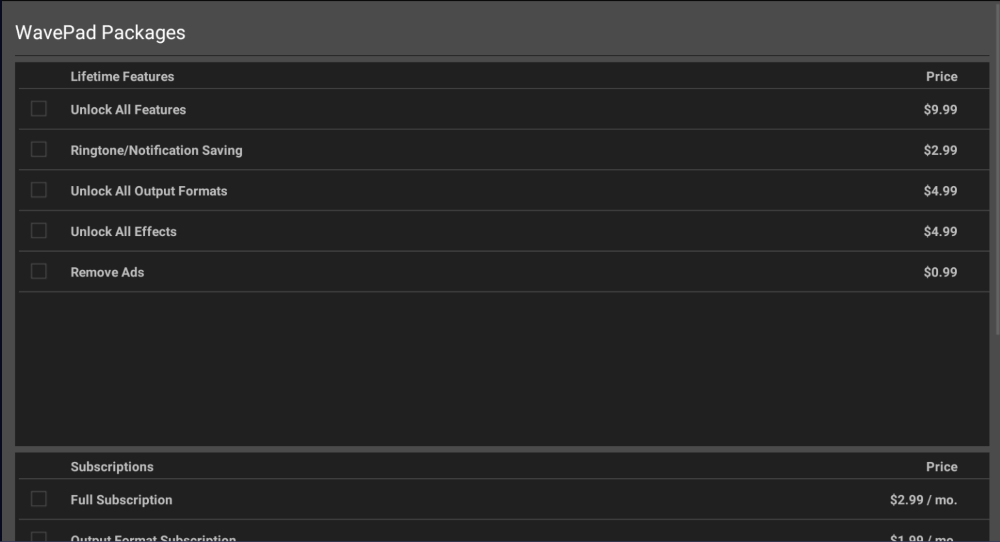
Task: Click the WavePad Packages title
Action: click(100, 32)
